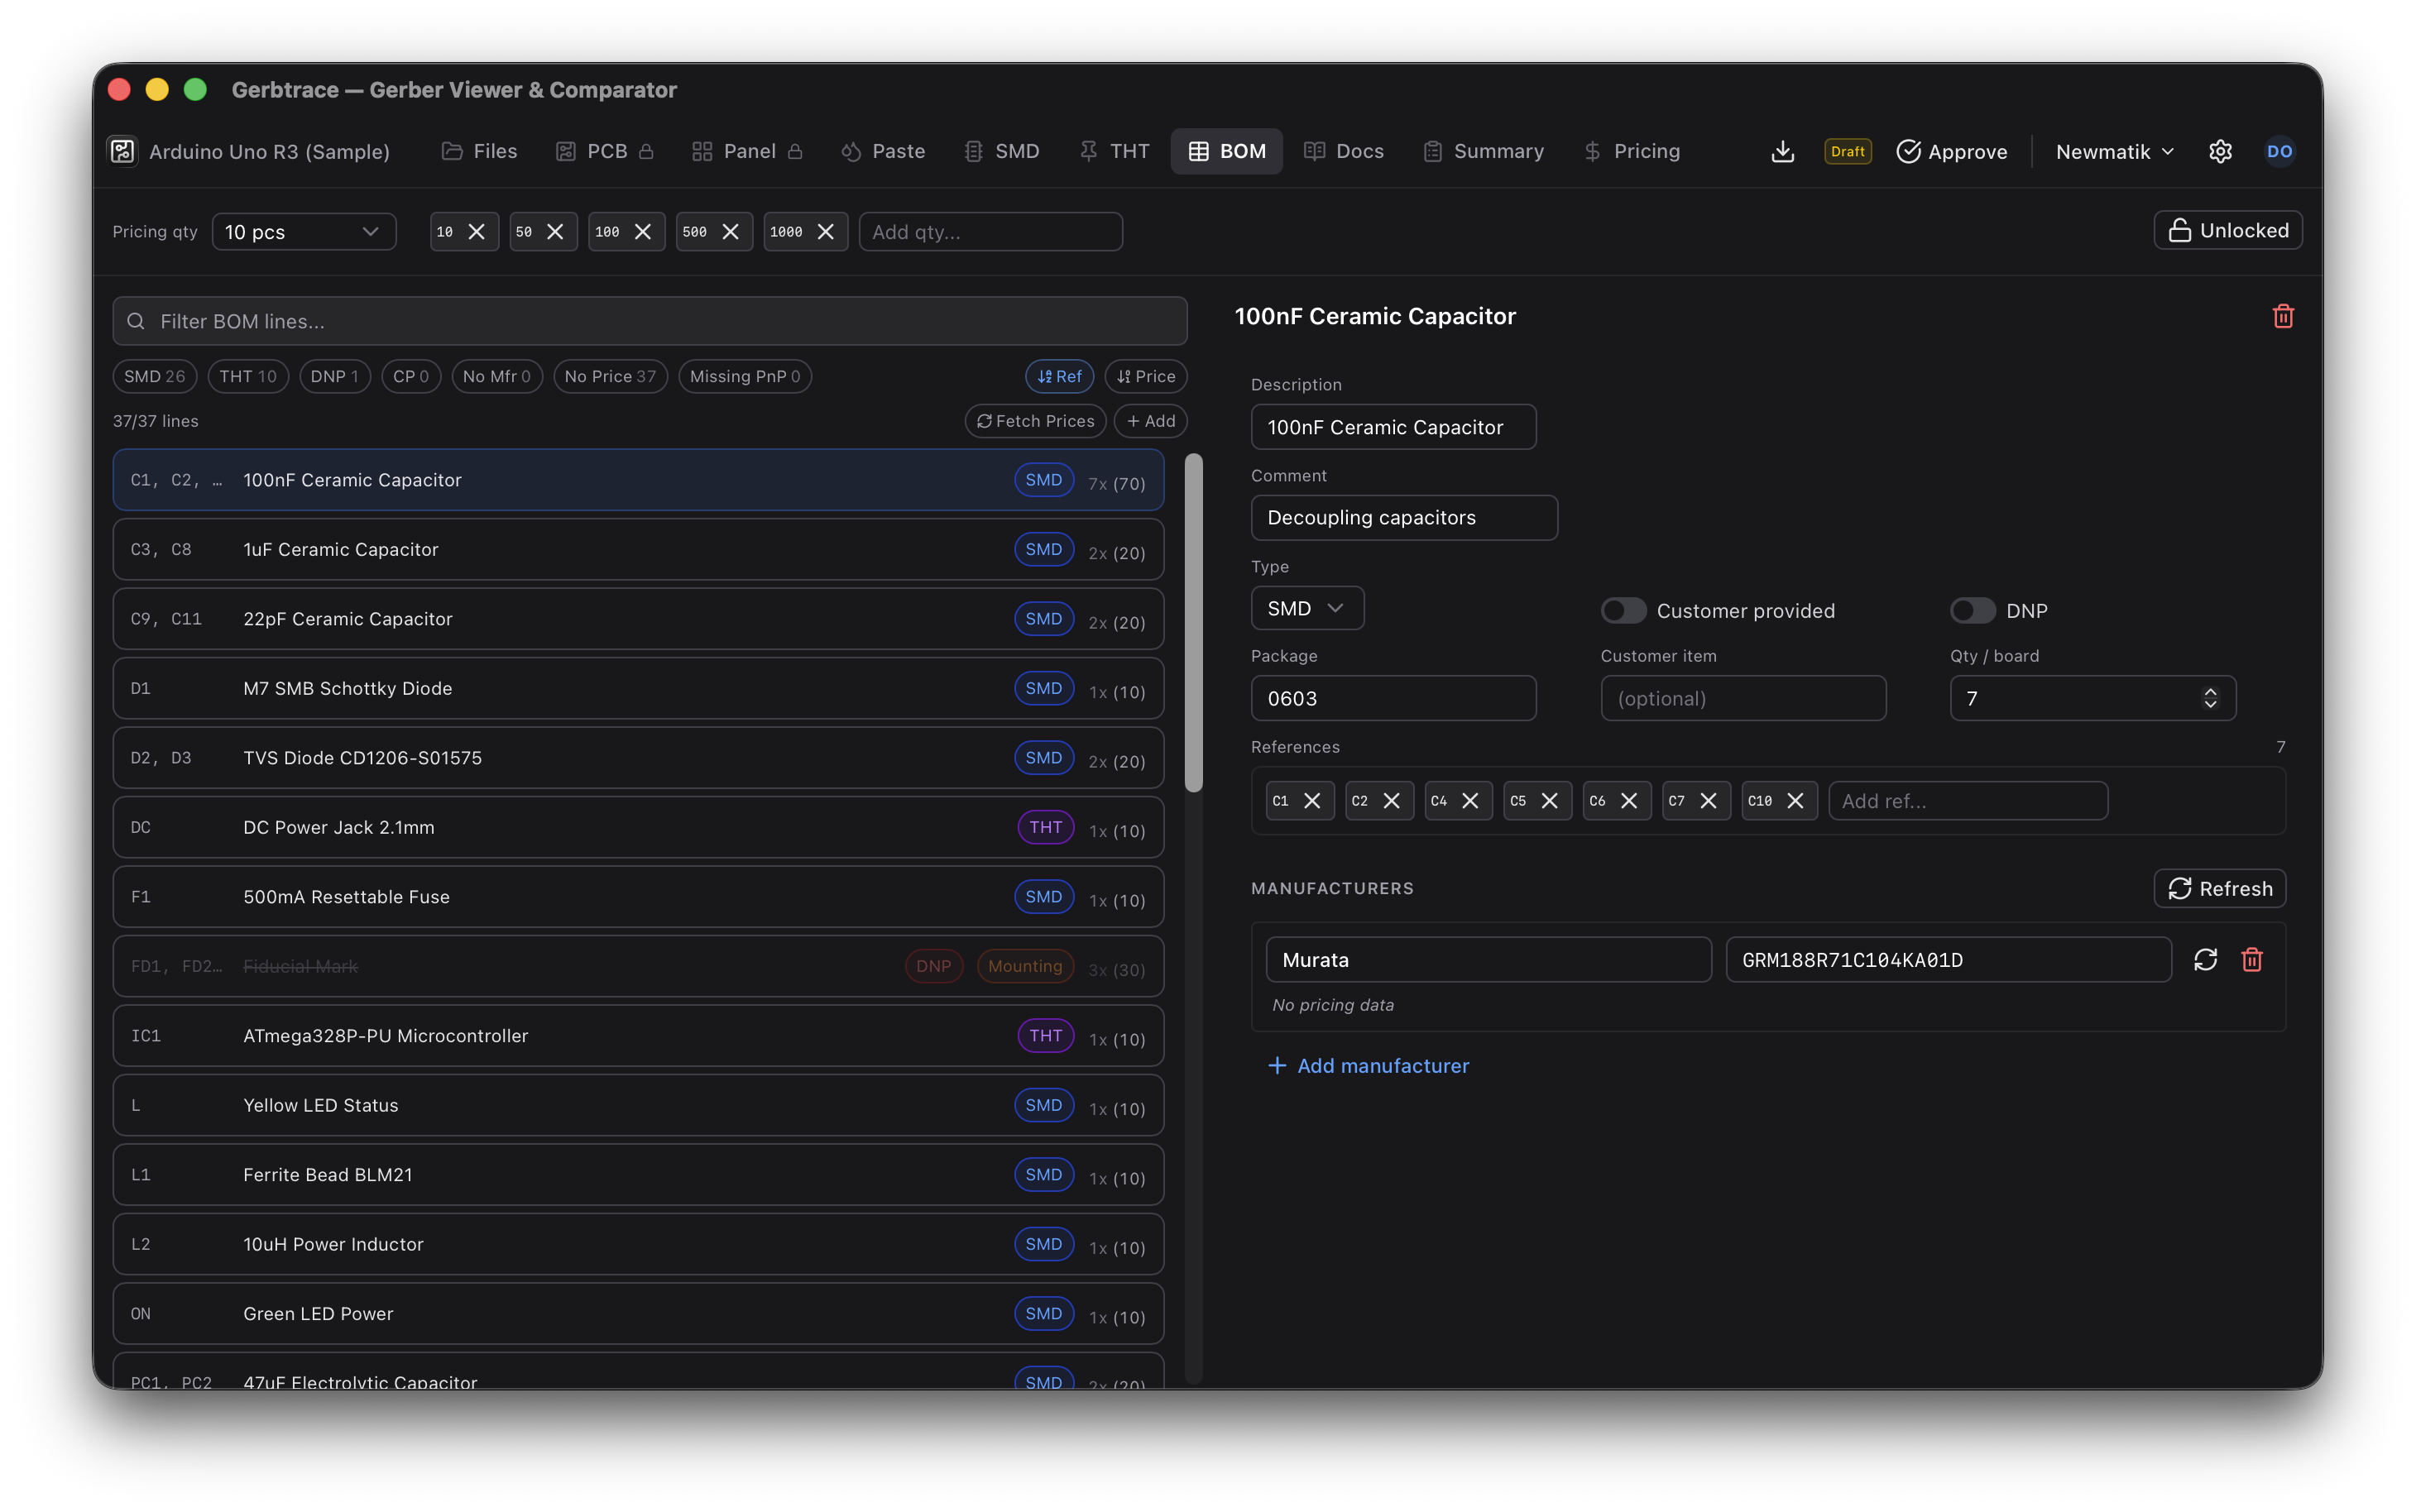Click the manufacturers Refresh button
Image resolution: width=2416 pixels, height=1512 pixels.
[2219, 888]
